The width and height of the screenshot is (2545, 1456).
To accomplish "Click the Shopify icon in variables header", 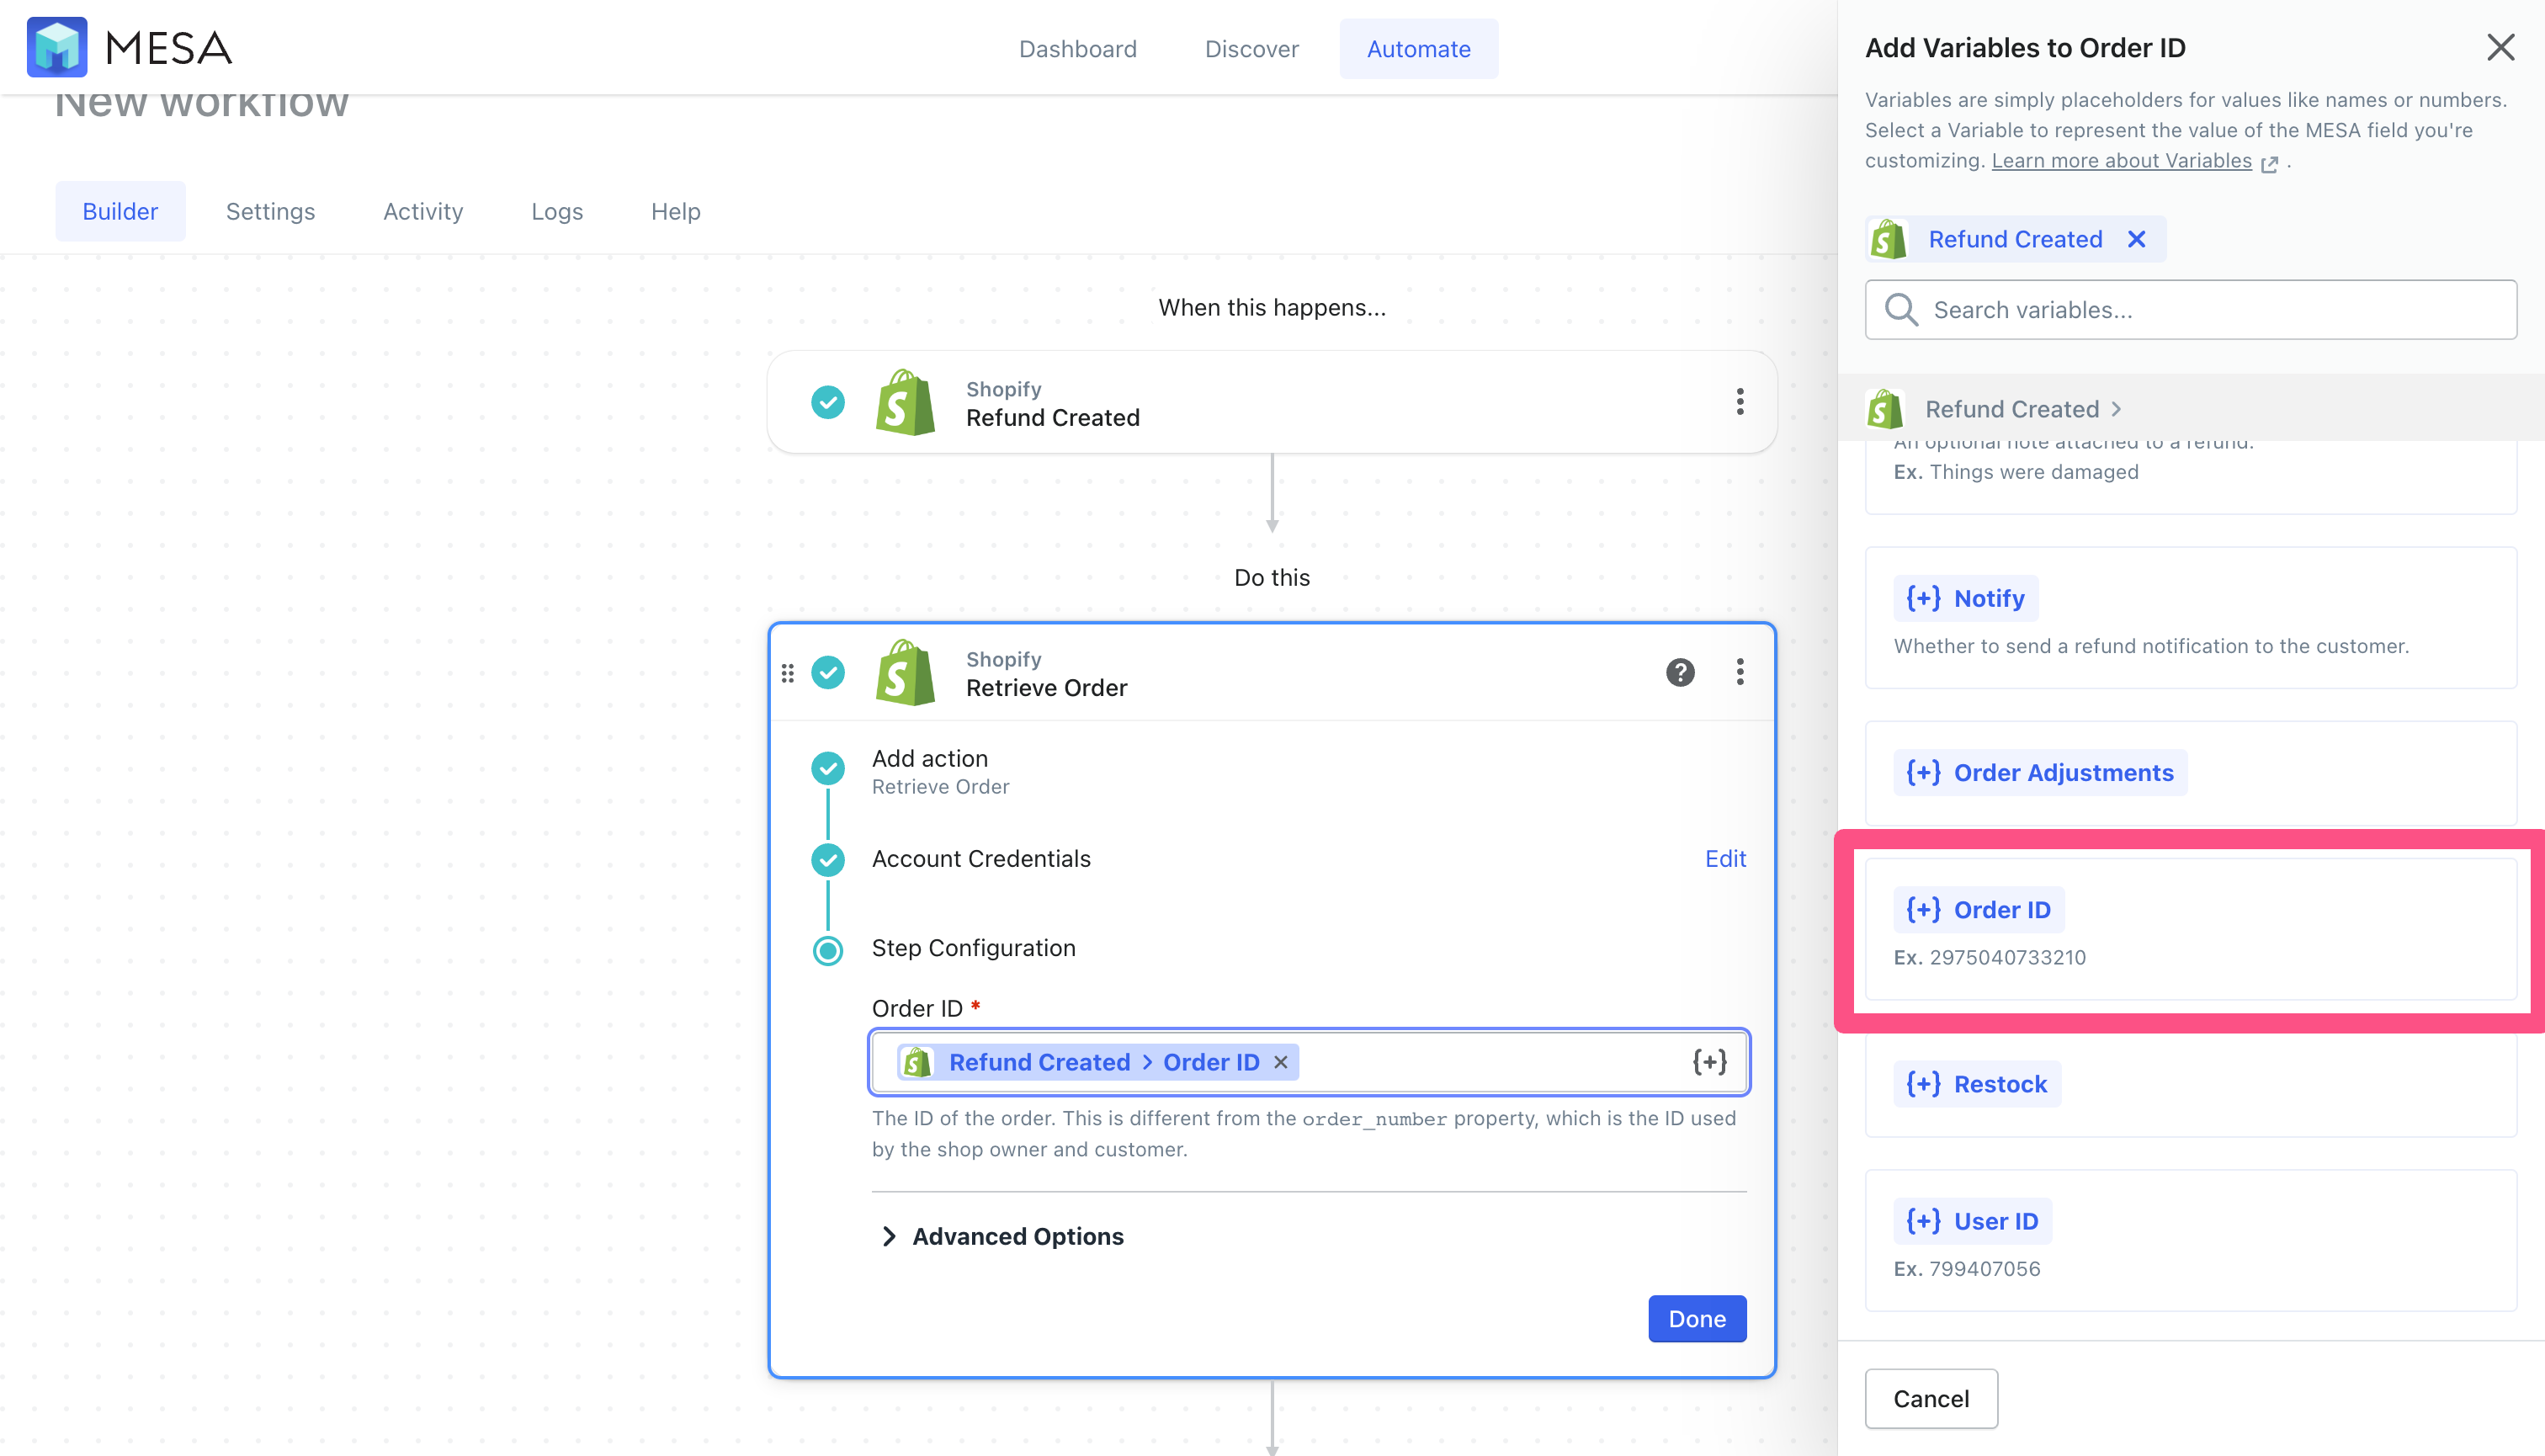I will [1884, 409].
